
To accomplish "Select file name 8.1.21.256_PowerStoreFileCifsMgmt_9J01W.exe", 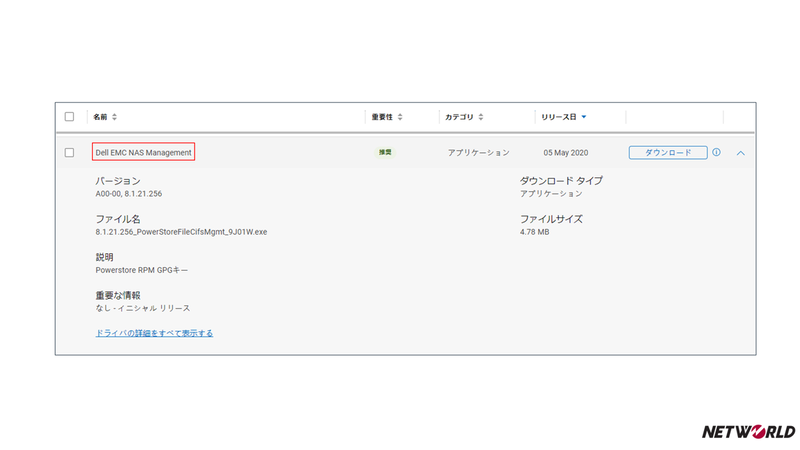I will (181, 232).
